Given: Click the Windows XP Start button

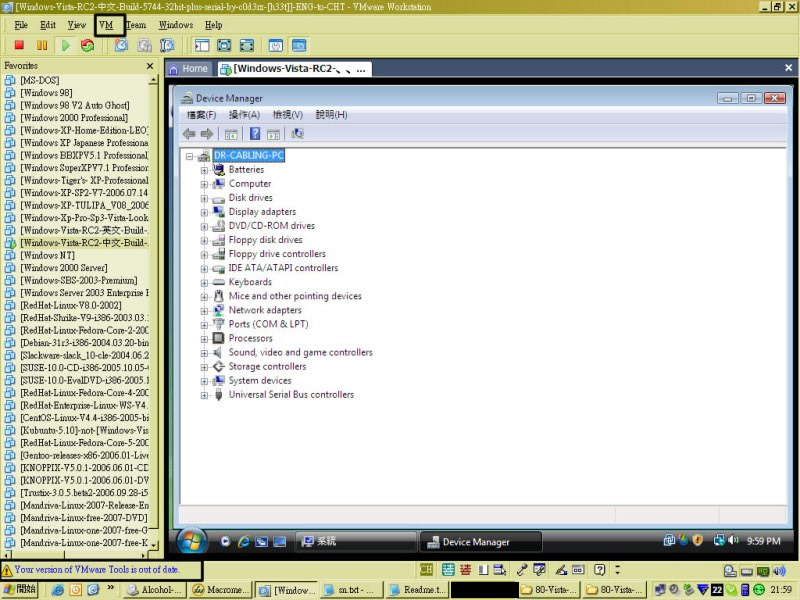Looking at the screenshot, I should pos(20,589).
